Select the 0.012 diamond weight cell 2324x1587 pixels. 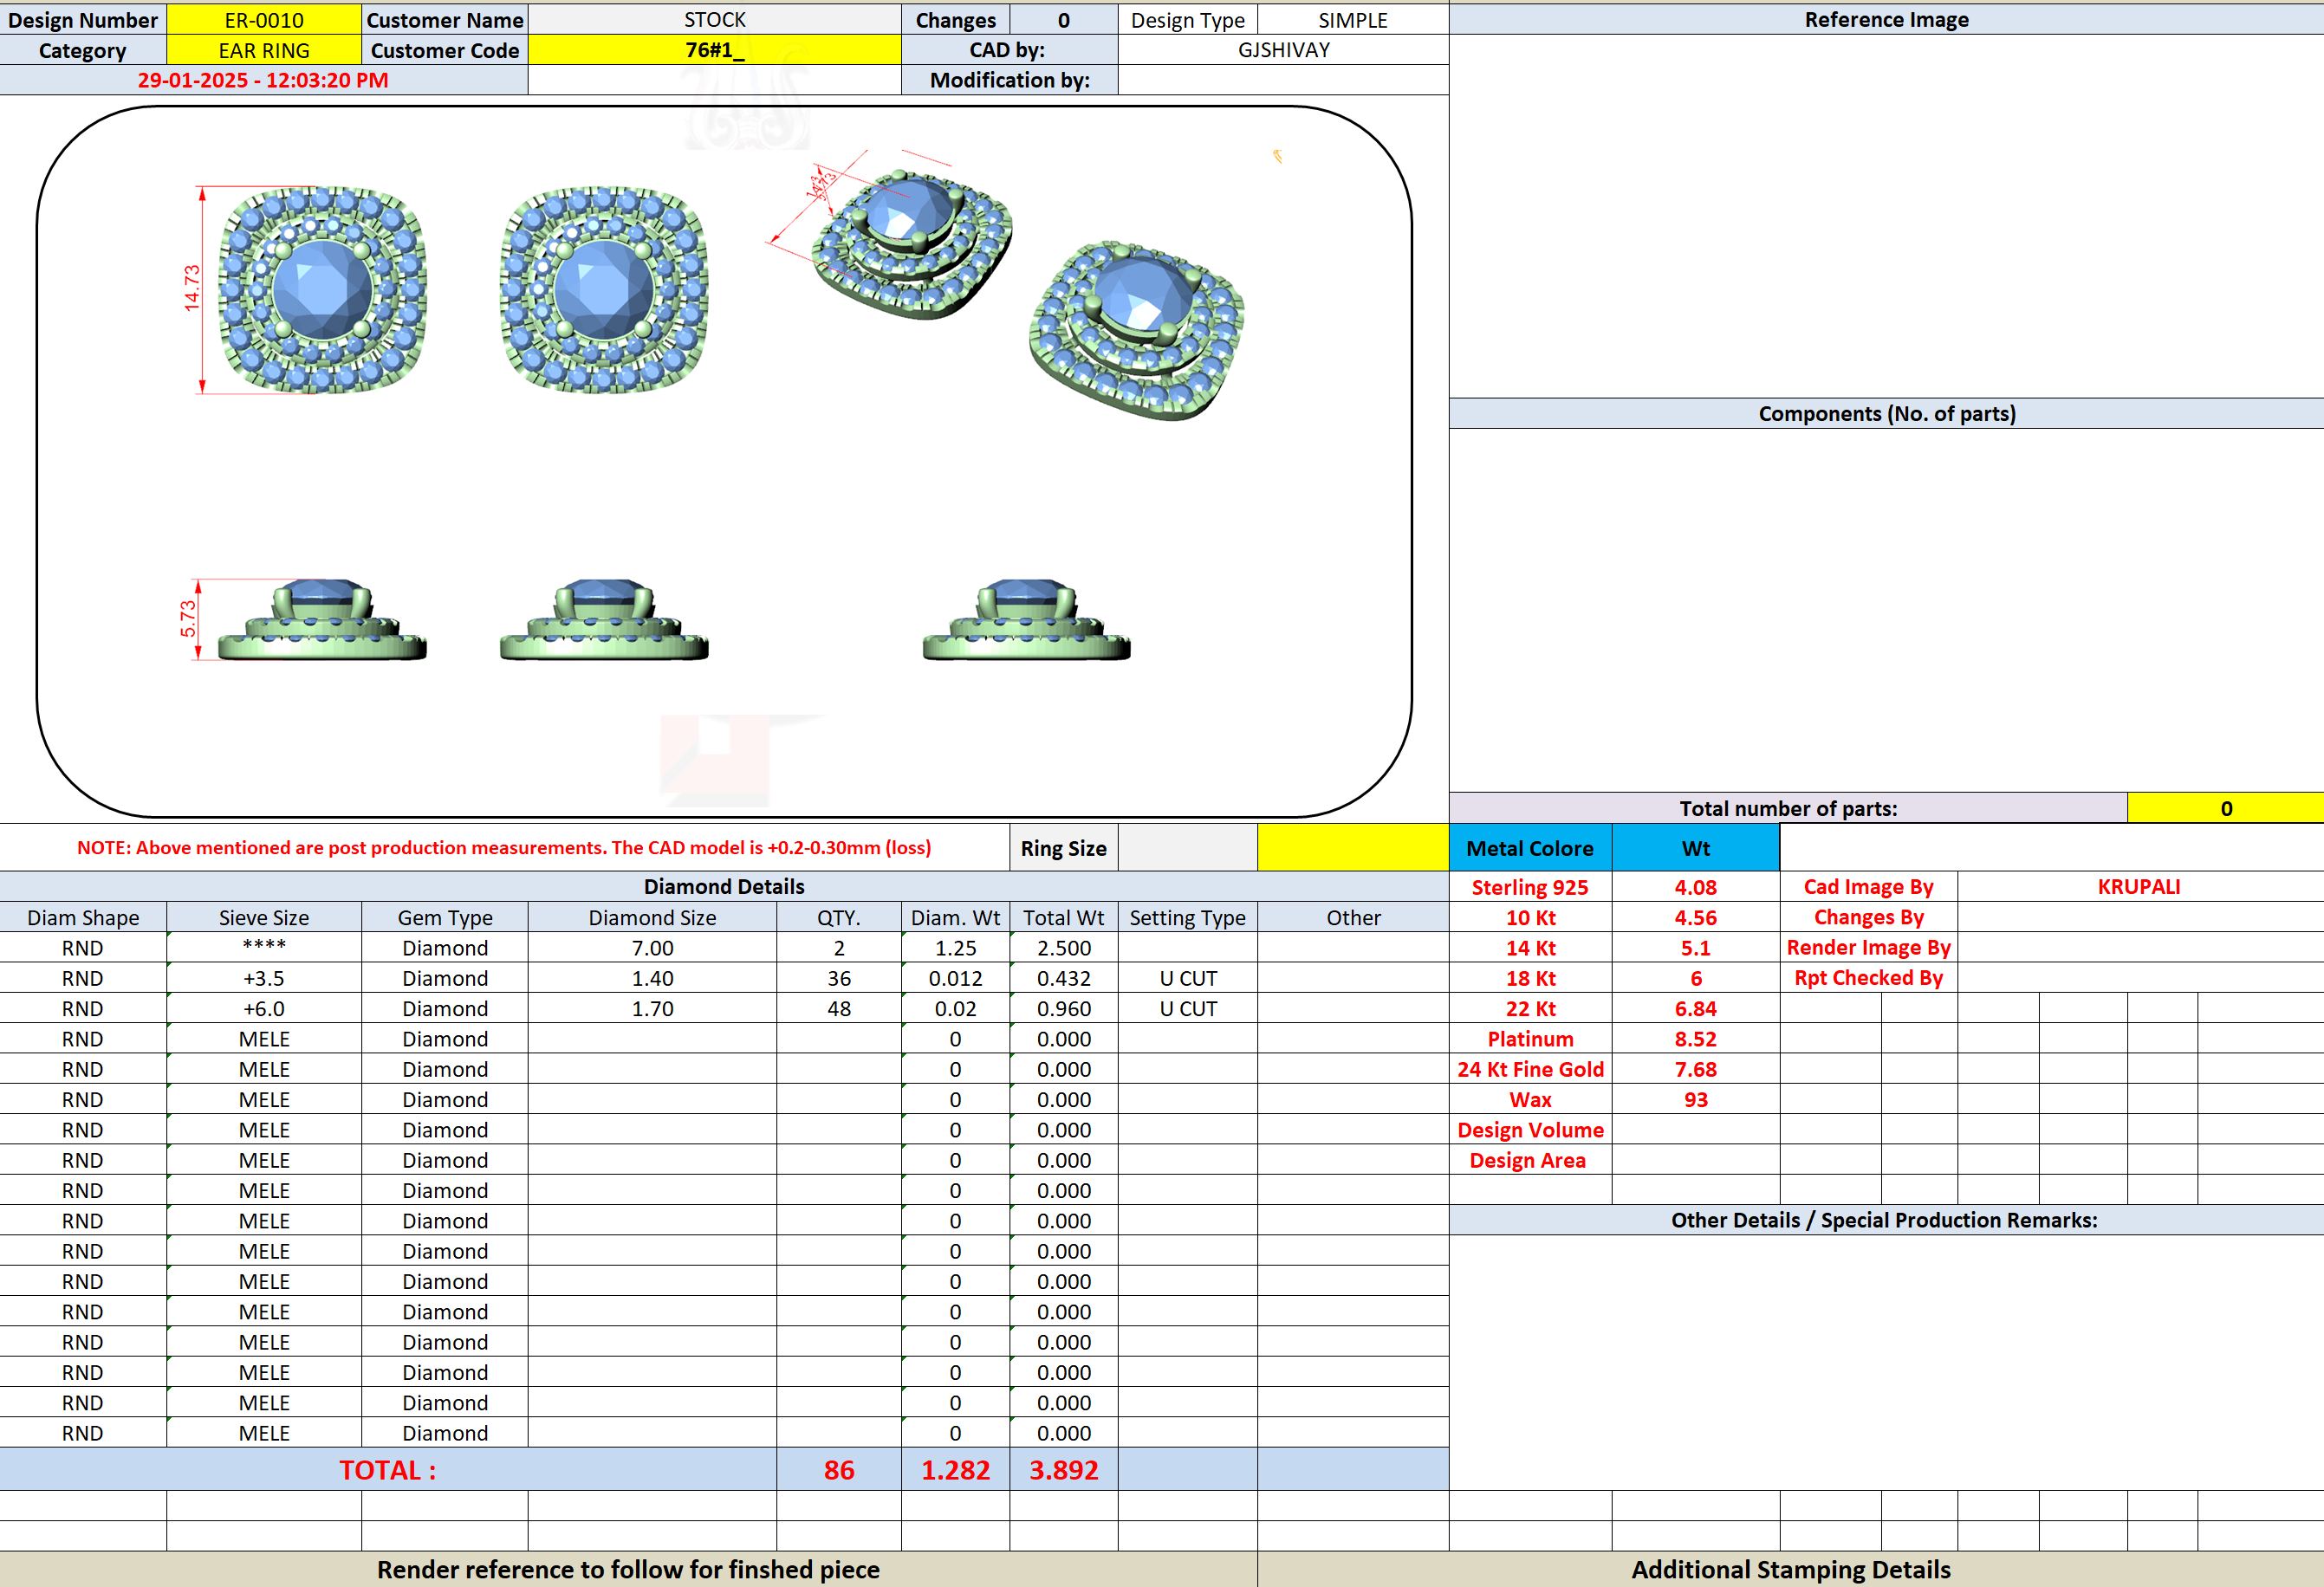[x=955, y=978]
